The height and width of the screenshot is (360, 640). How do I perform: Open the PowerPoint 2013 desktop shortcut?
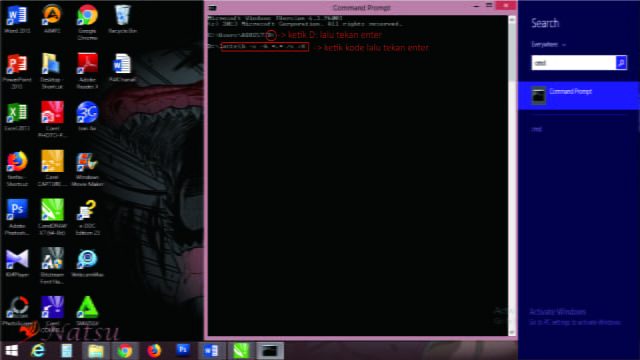[x=17, y=71]
